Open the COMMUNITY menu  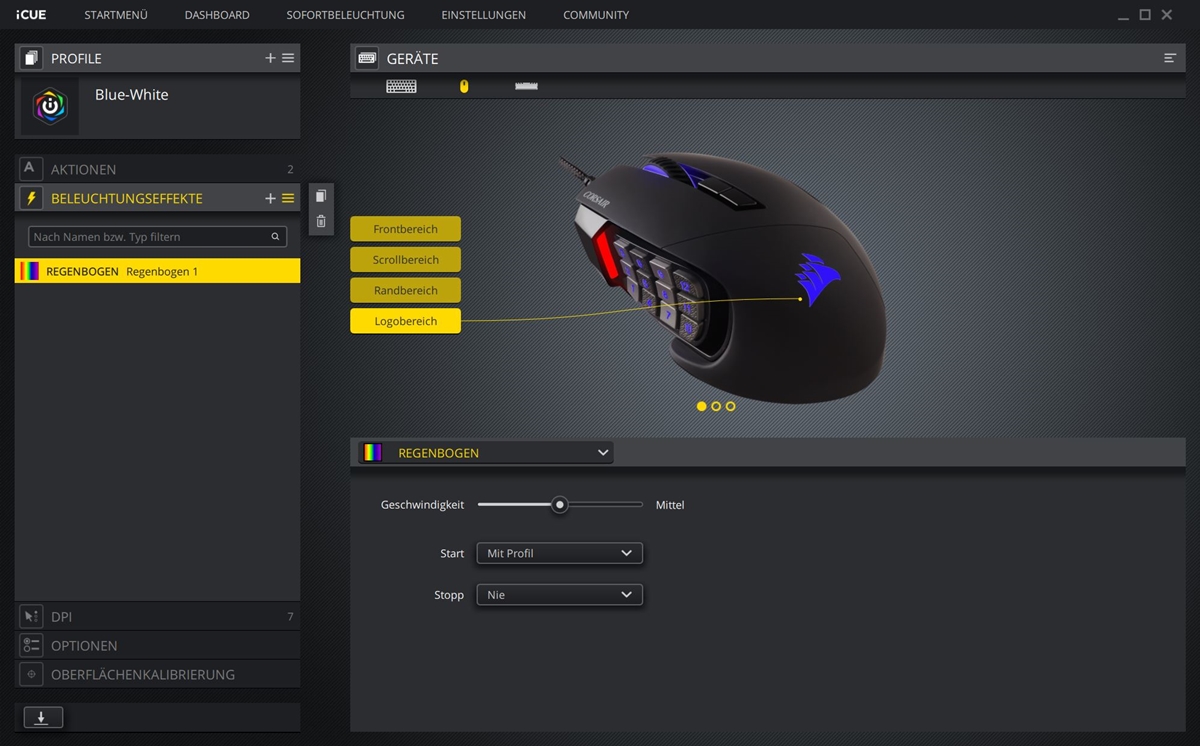pyautogui.click(x=596, y=15)
